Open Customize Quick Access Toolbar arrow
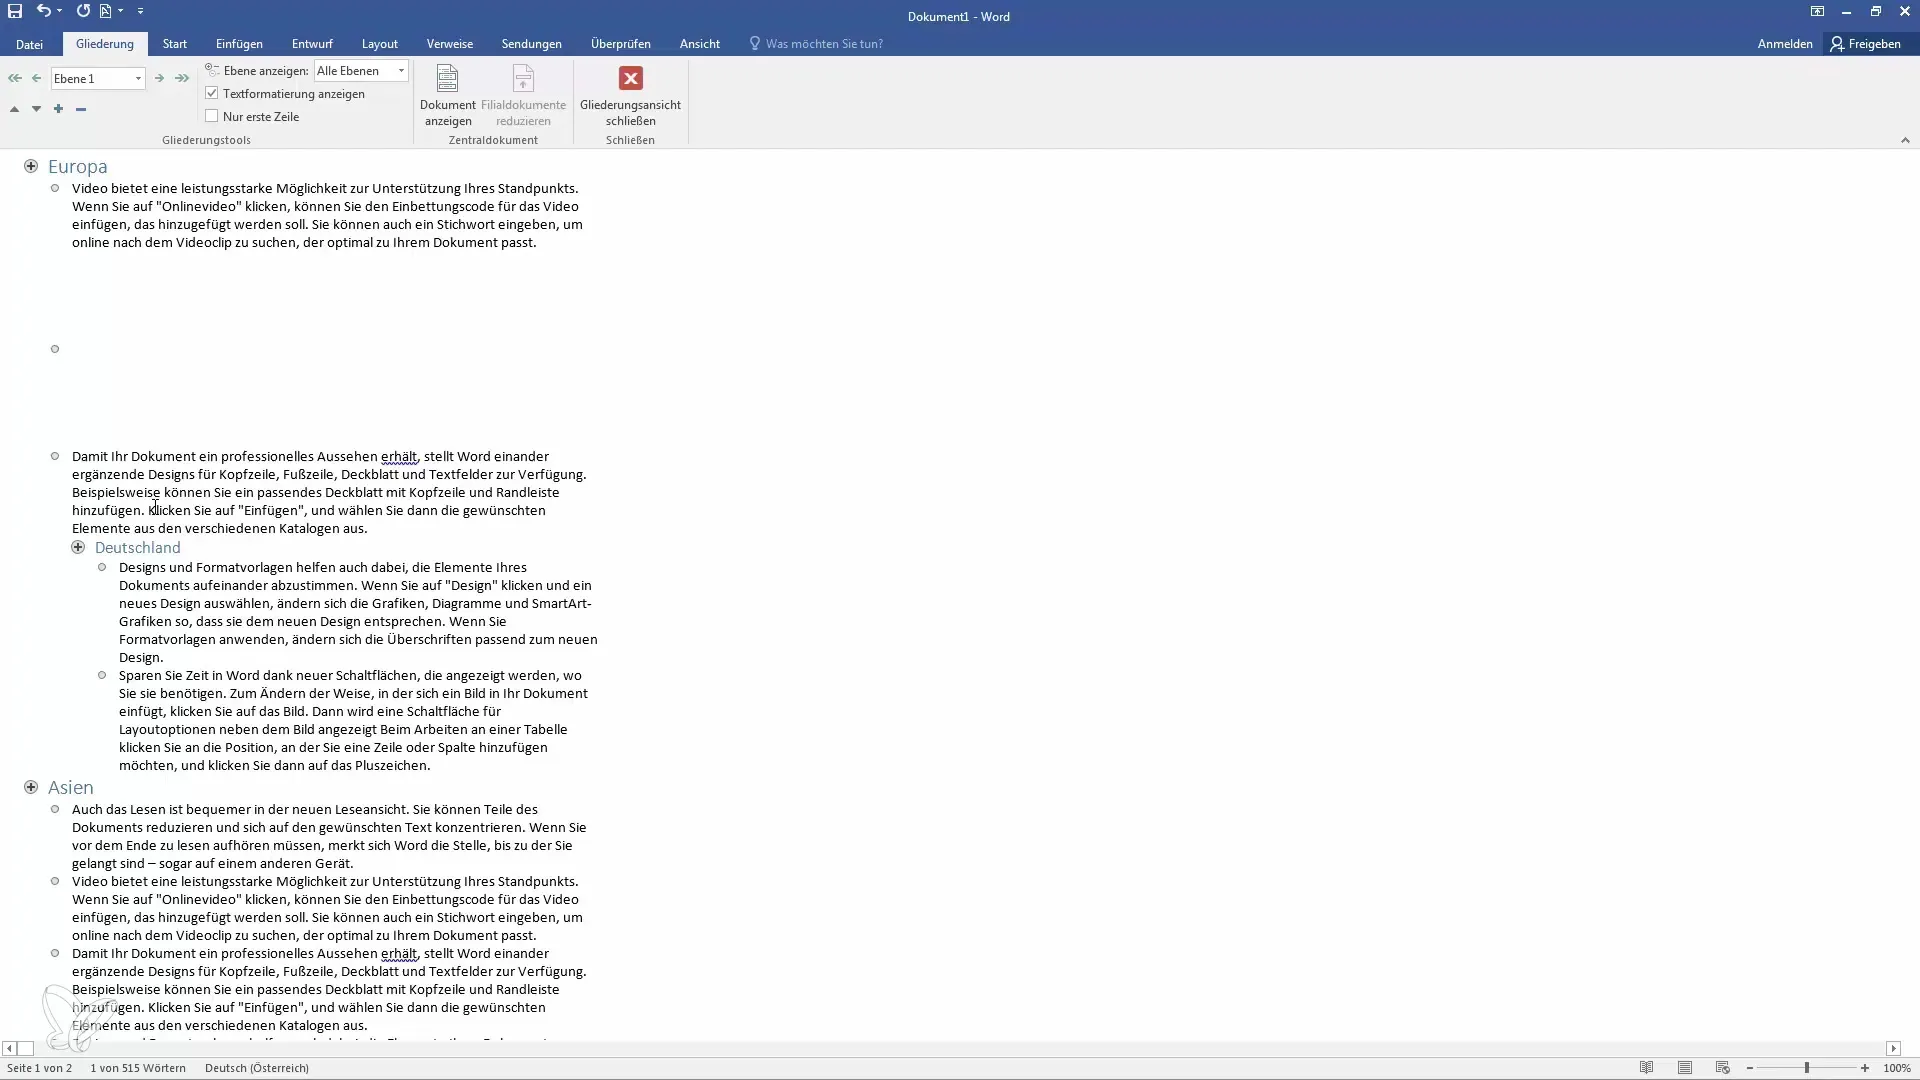Screen dimensions: 1920x1080 (x=140, y=11)
